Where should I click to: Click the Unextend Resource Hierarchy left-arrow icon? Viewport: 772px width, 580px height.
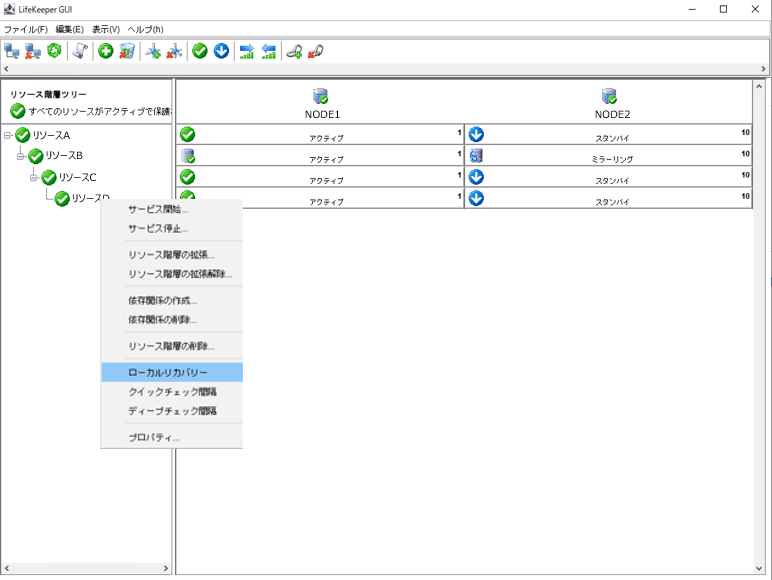tap(268, 51)
